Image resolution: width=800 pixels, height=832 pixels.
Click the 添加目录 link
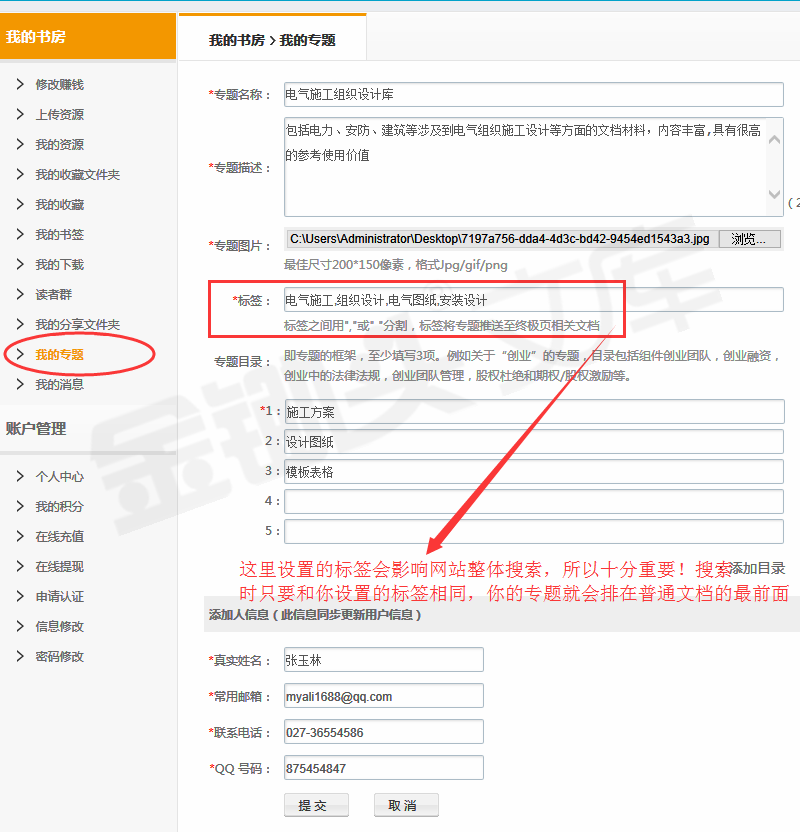(x=757, y=568)
